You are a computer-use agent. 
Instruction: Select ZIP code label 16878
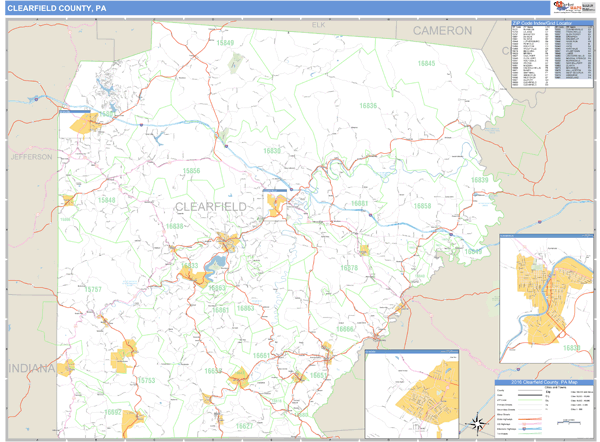[349, 268]
